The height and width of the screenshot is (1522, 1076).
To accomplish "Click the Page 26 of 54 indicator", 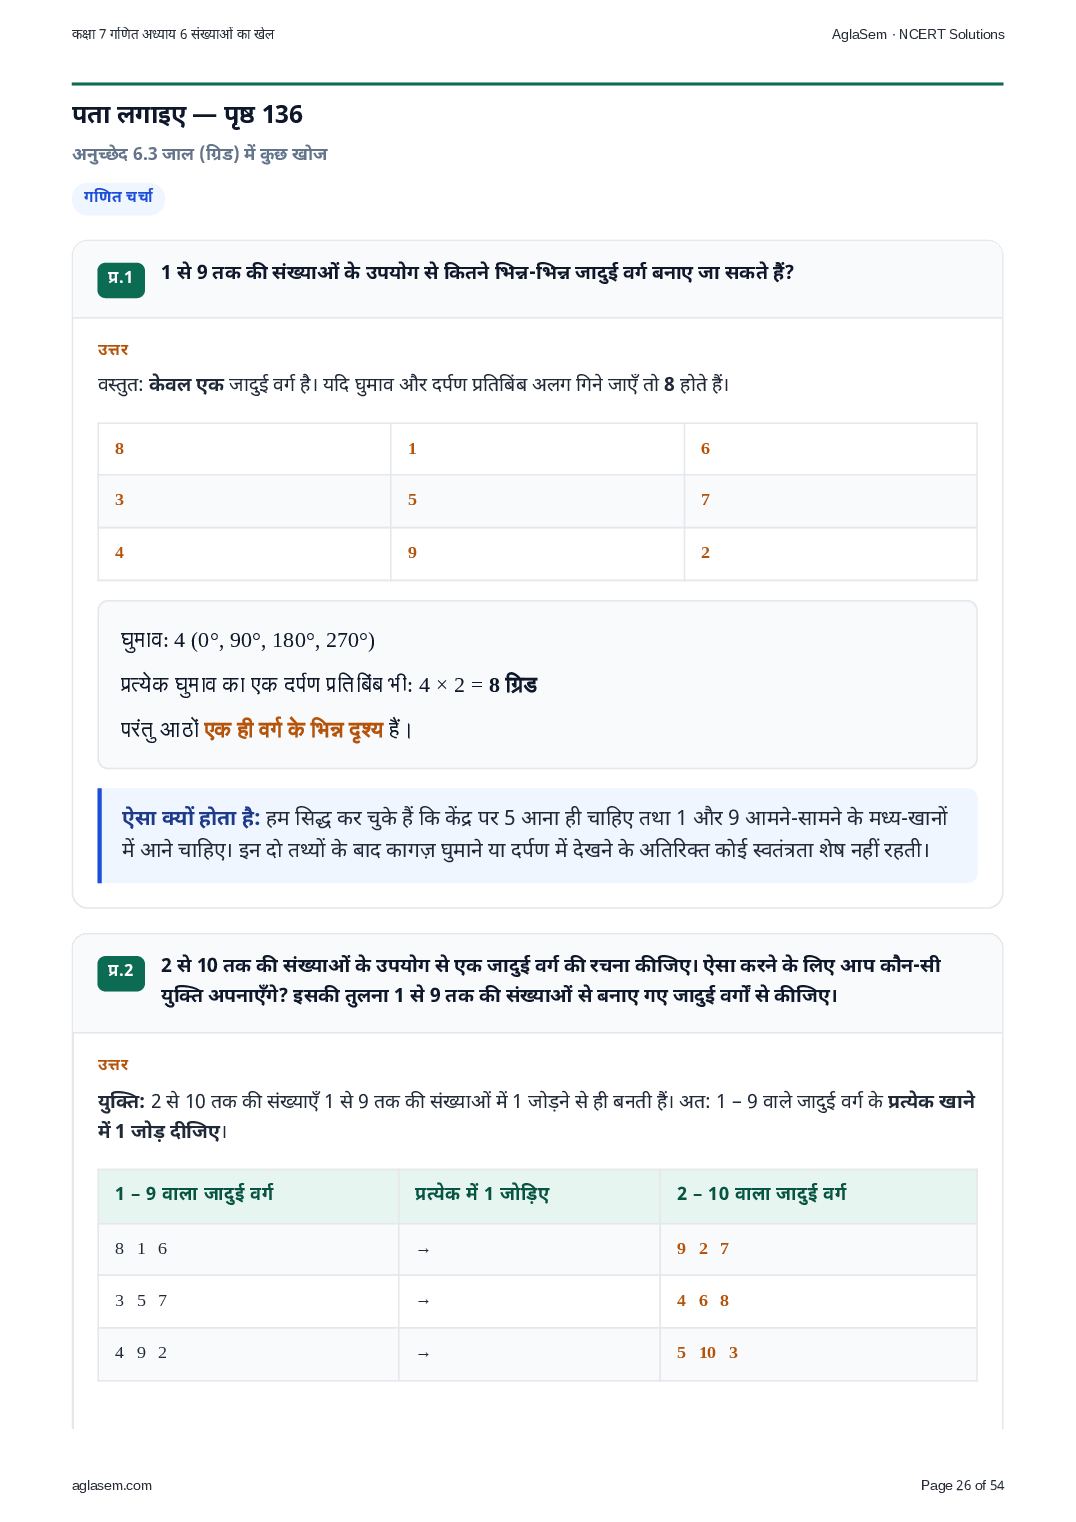I will [x=962, y=1485].
